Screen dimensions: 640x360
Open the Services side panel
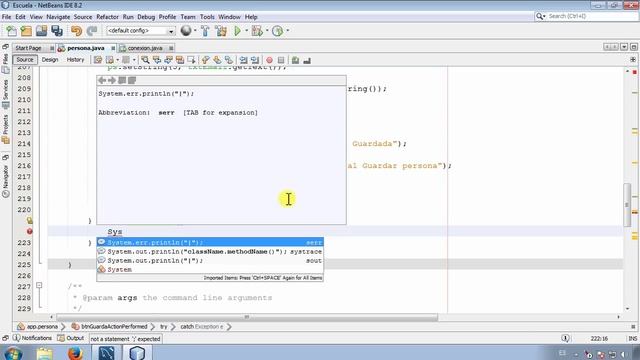5,94
